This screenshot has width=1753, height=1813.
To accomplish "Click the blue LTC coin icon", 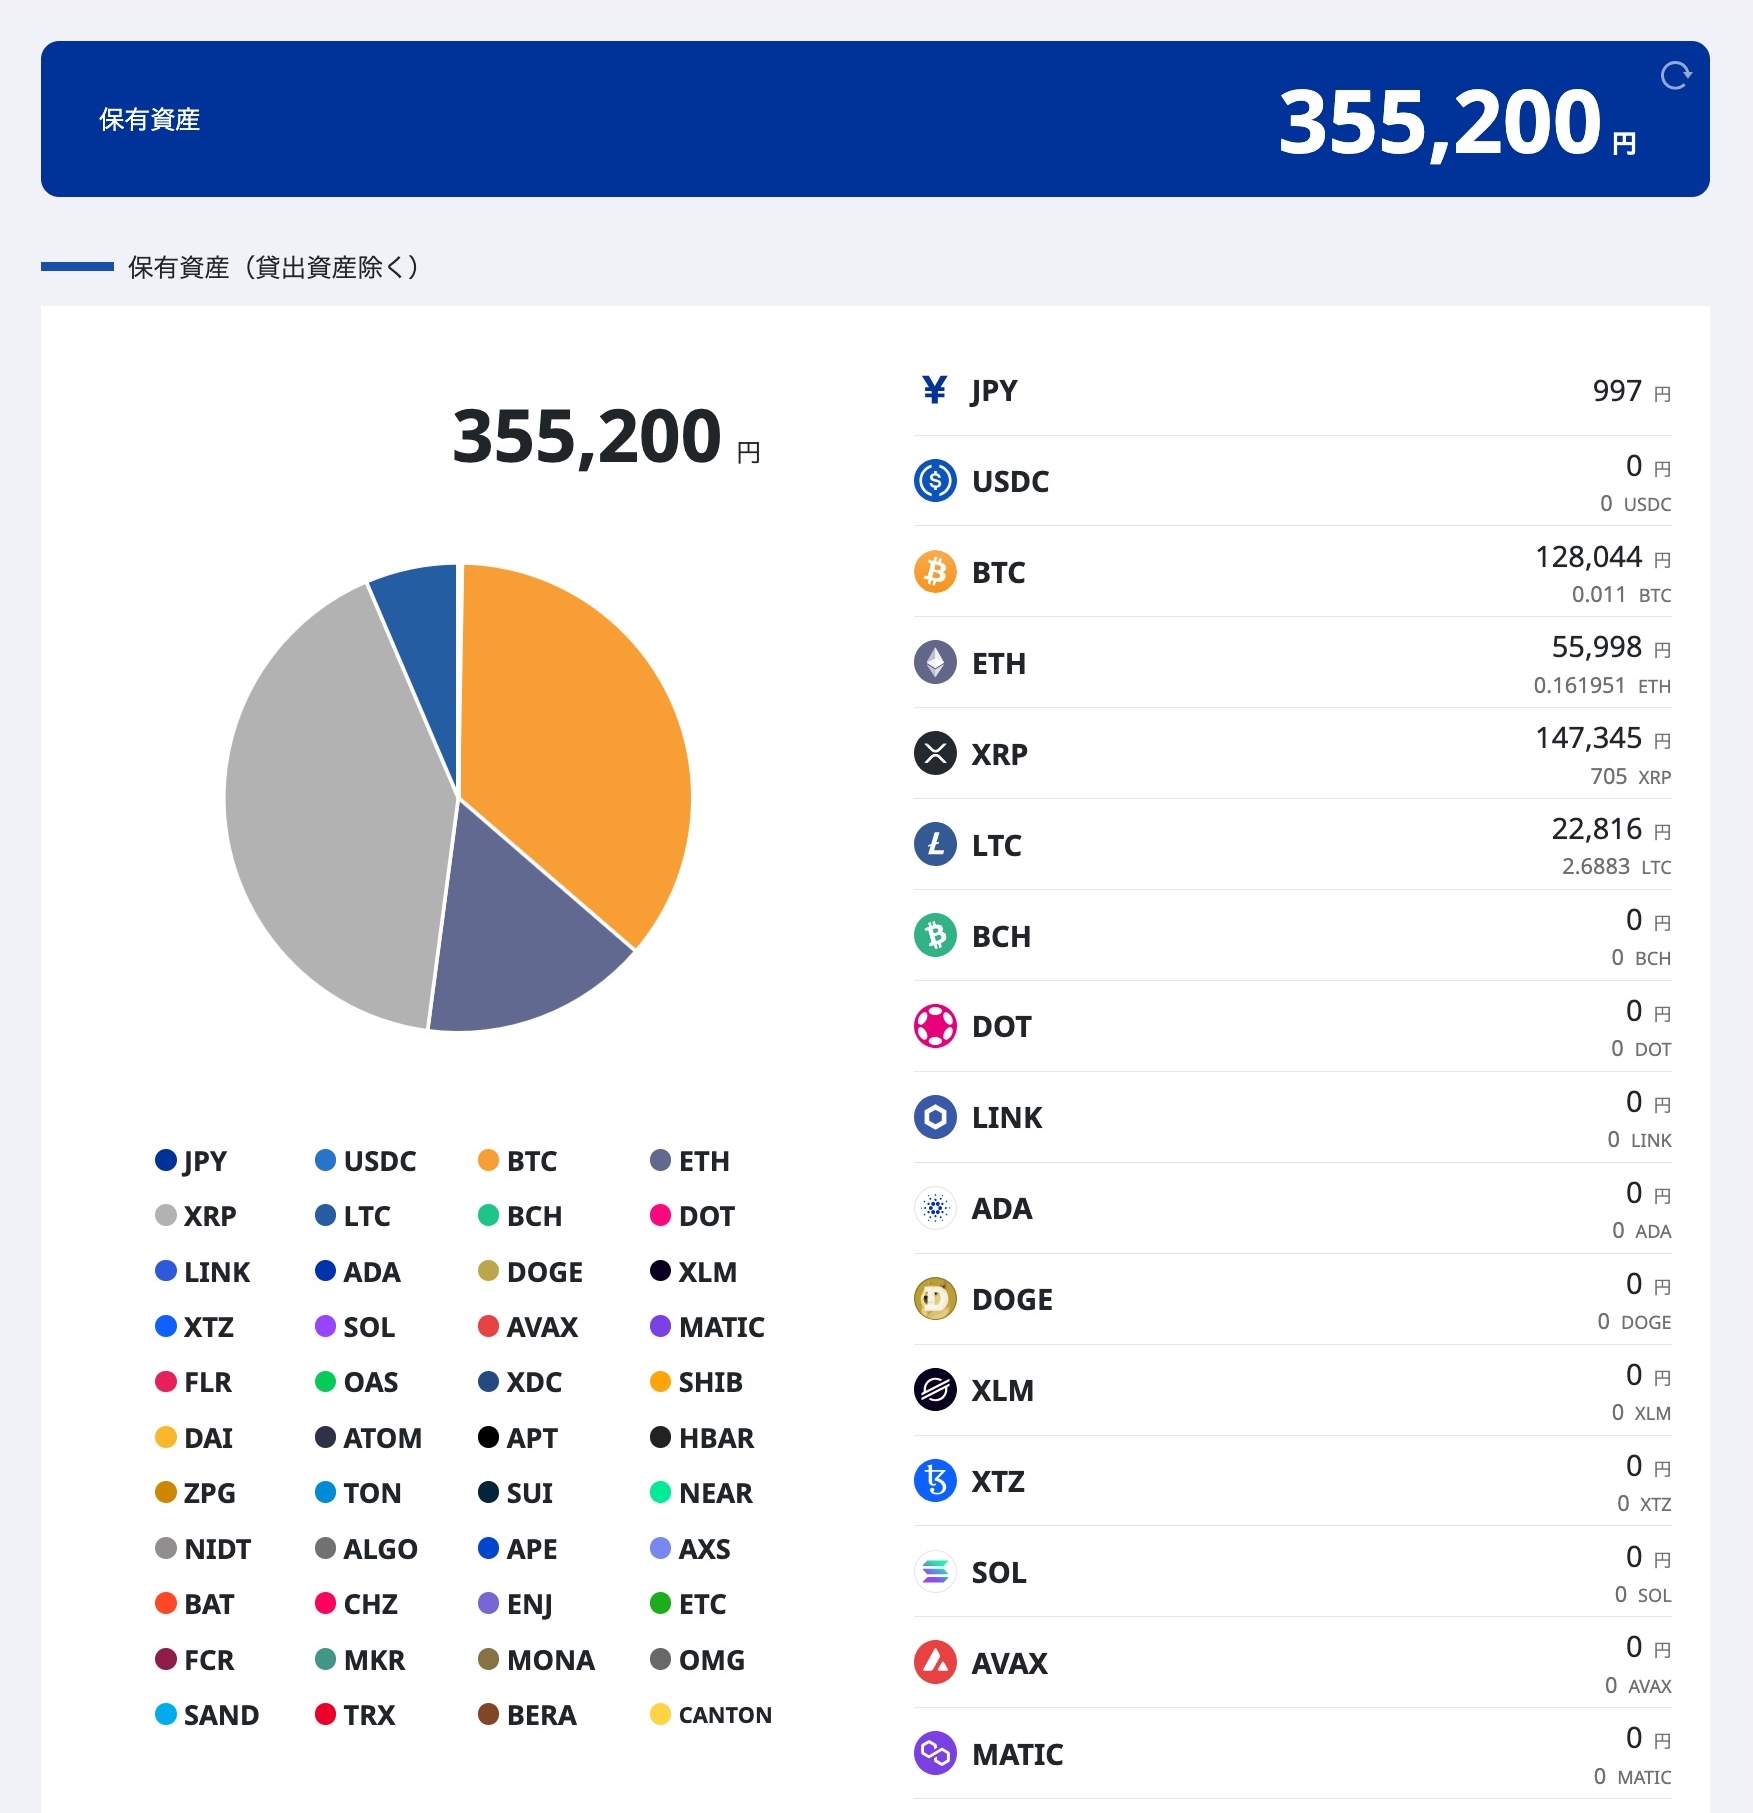I will click(935, 845).
